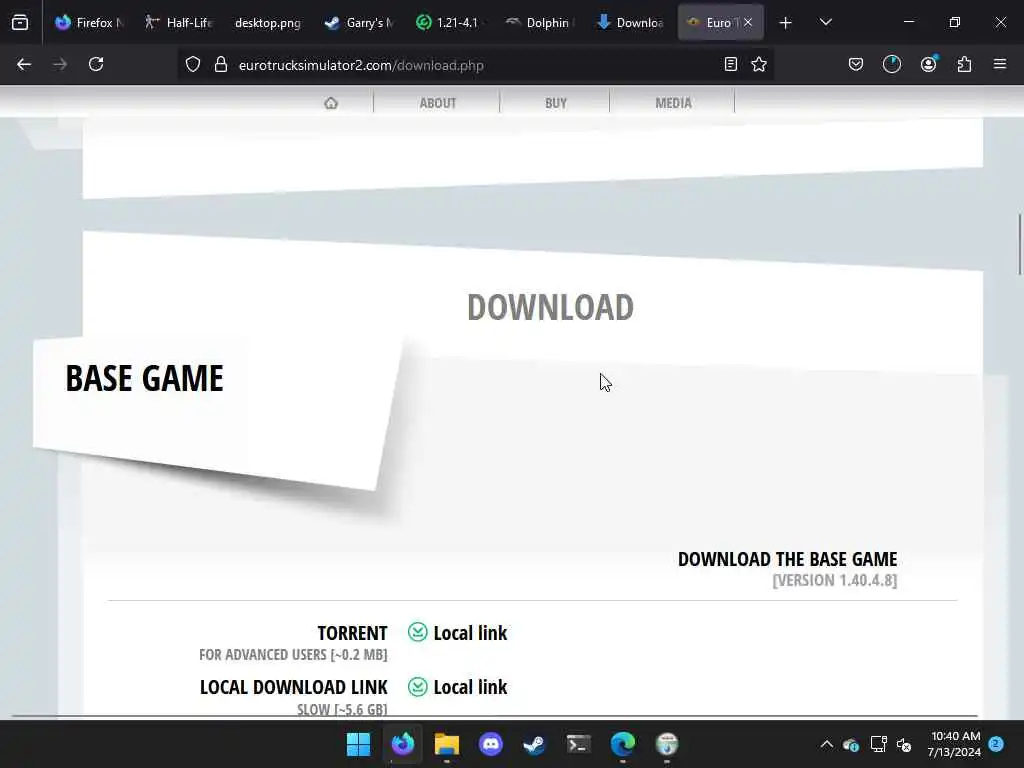
Task: Open the network status tray icon
Action: pos(878,744)
